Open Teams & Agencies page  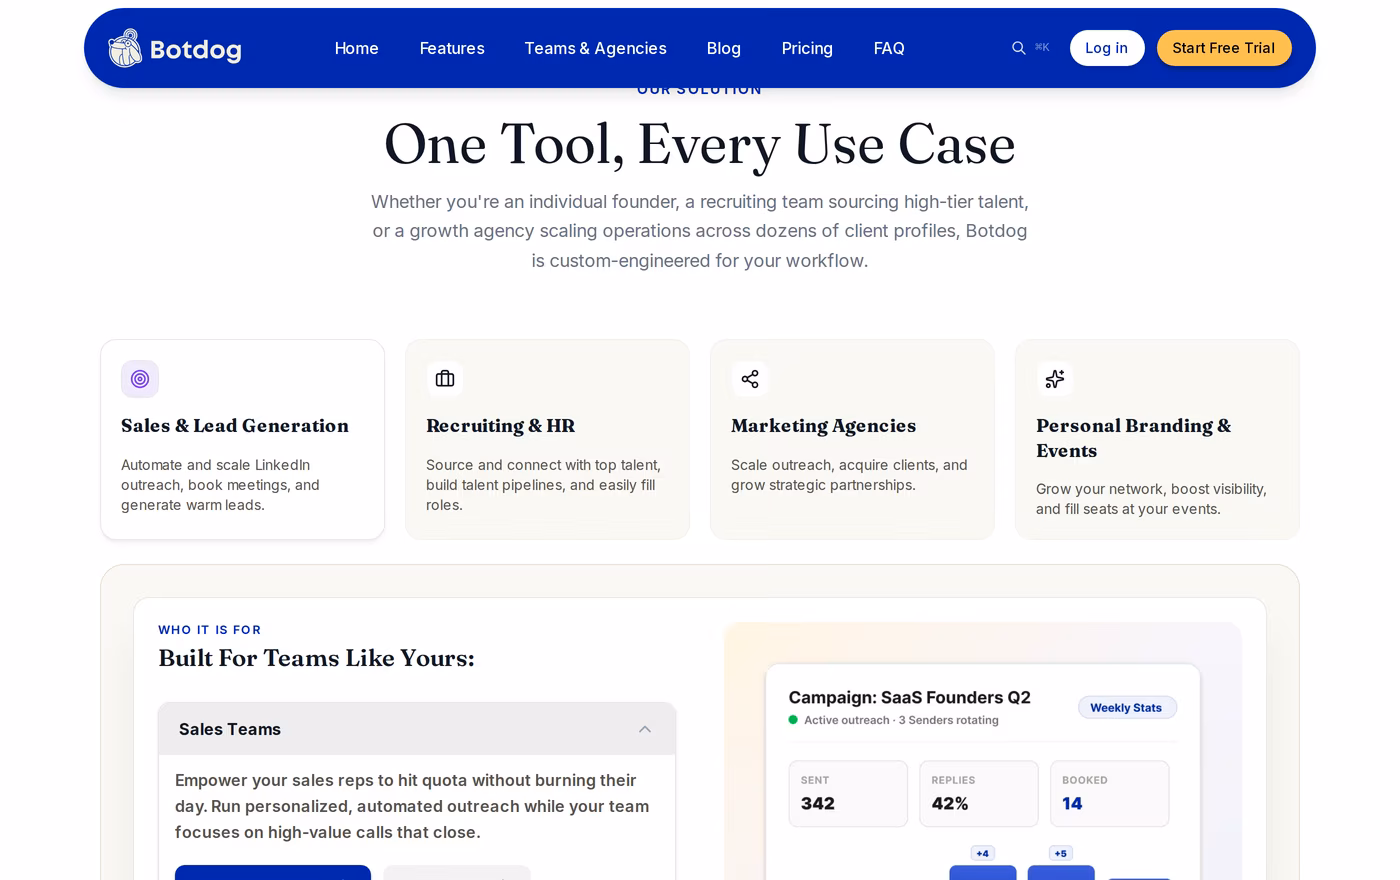click(x=595, y=48)
